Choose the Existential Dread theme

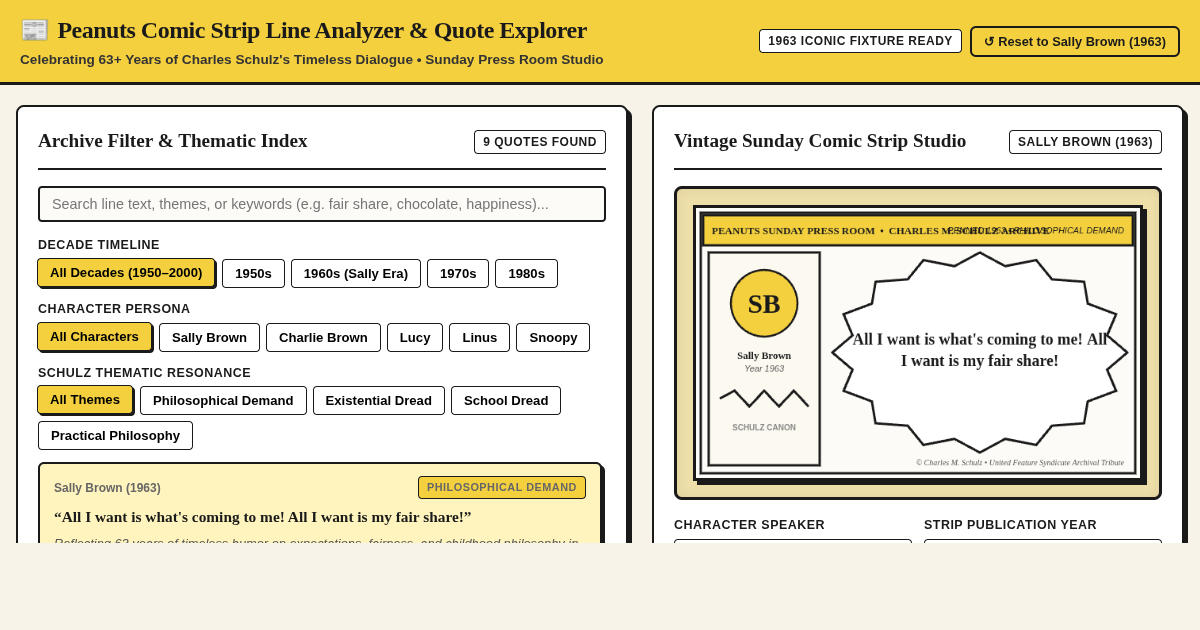[379, 400]
